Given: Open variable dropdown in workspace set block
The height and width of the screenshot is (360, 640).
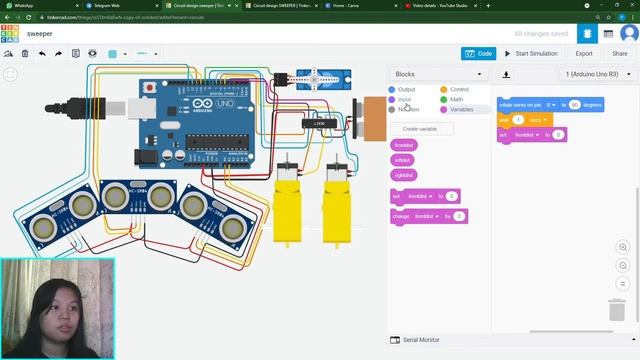Looking at the screenshot, I should pyautogui.click(x=527, y=135).
